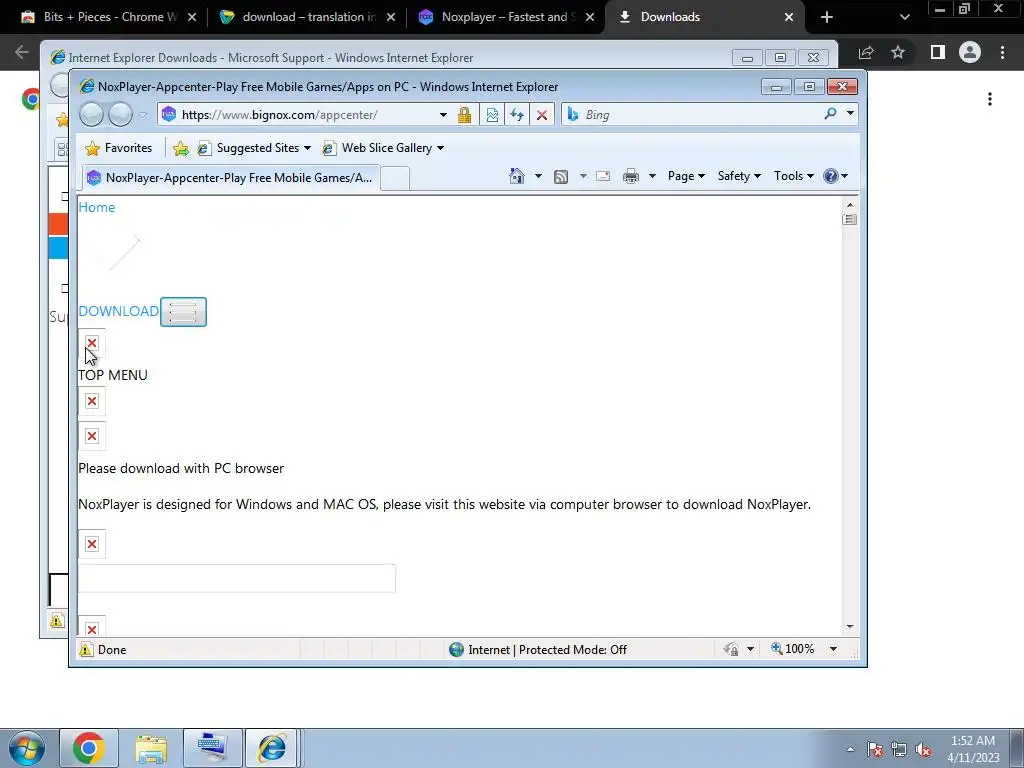Click the scrollbar down arrow
This screenshot has width=1024, height=768.
pos(850,627)
